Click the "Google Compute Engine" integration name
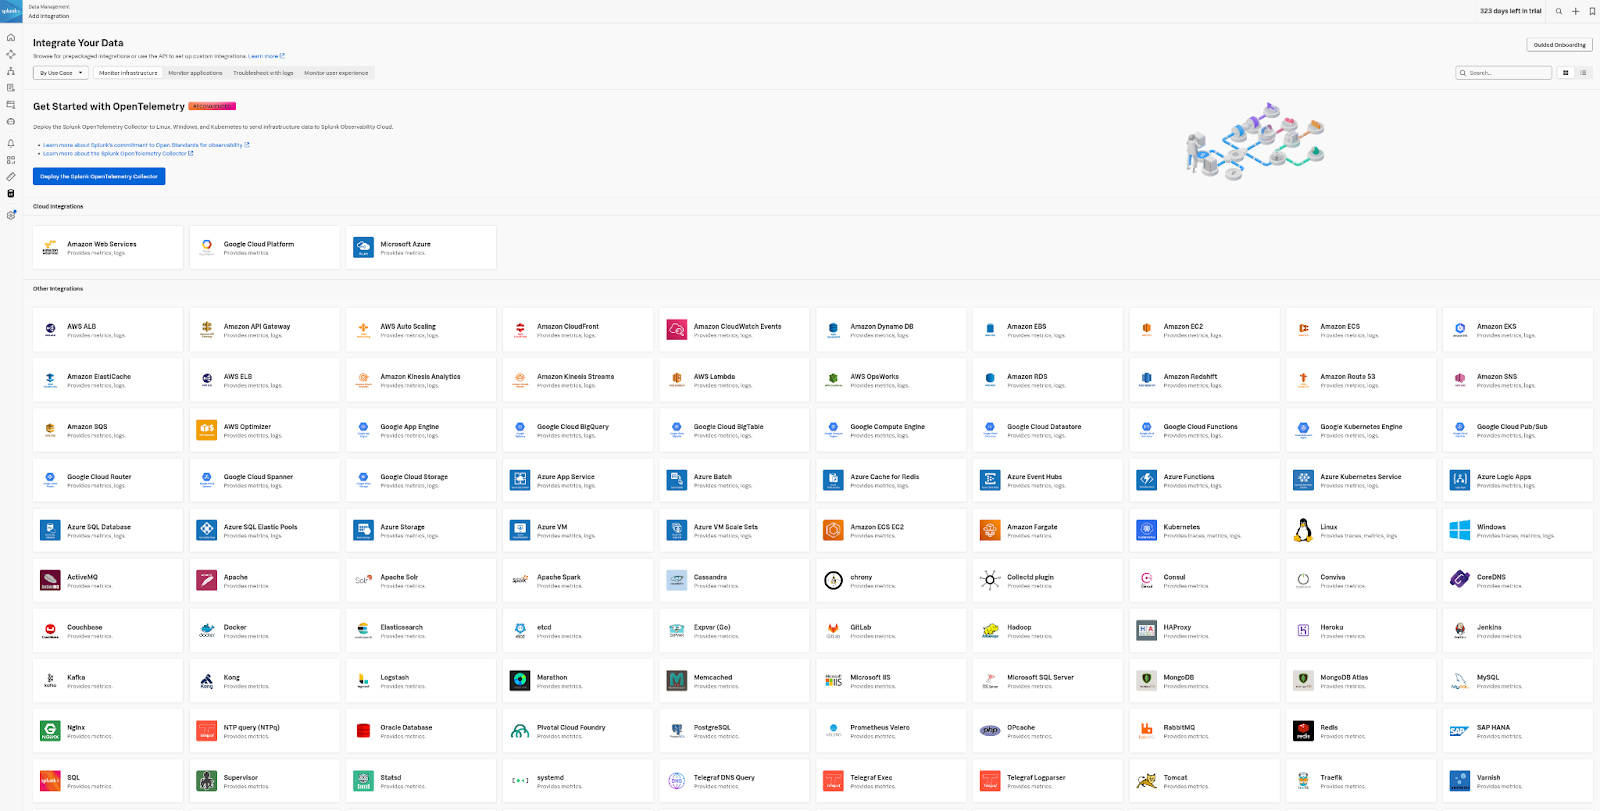1600x811 pixels. tap(887, 427)
